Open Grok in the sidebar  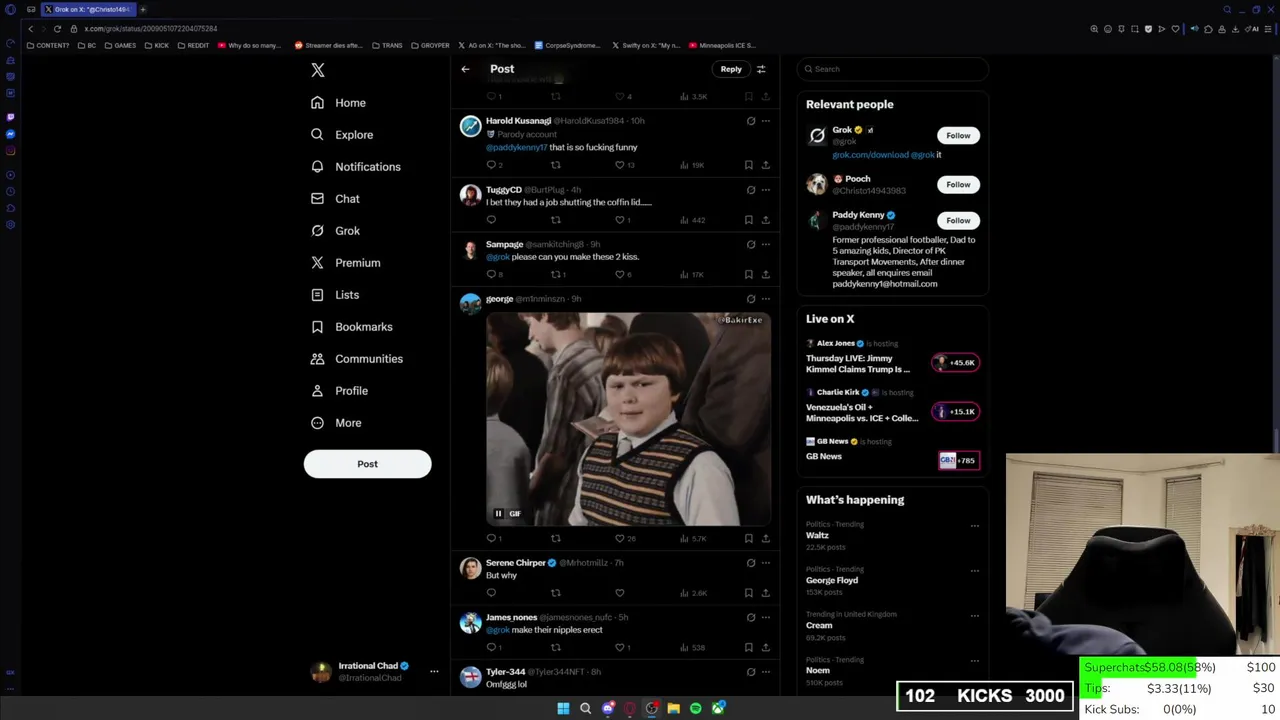[335, 231]
